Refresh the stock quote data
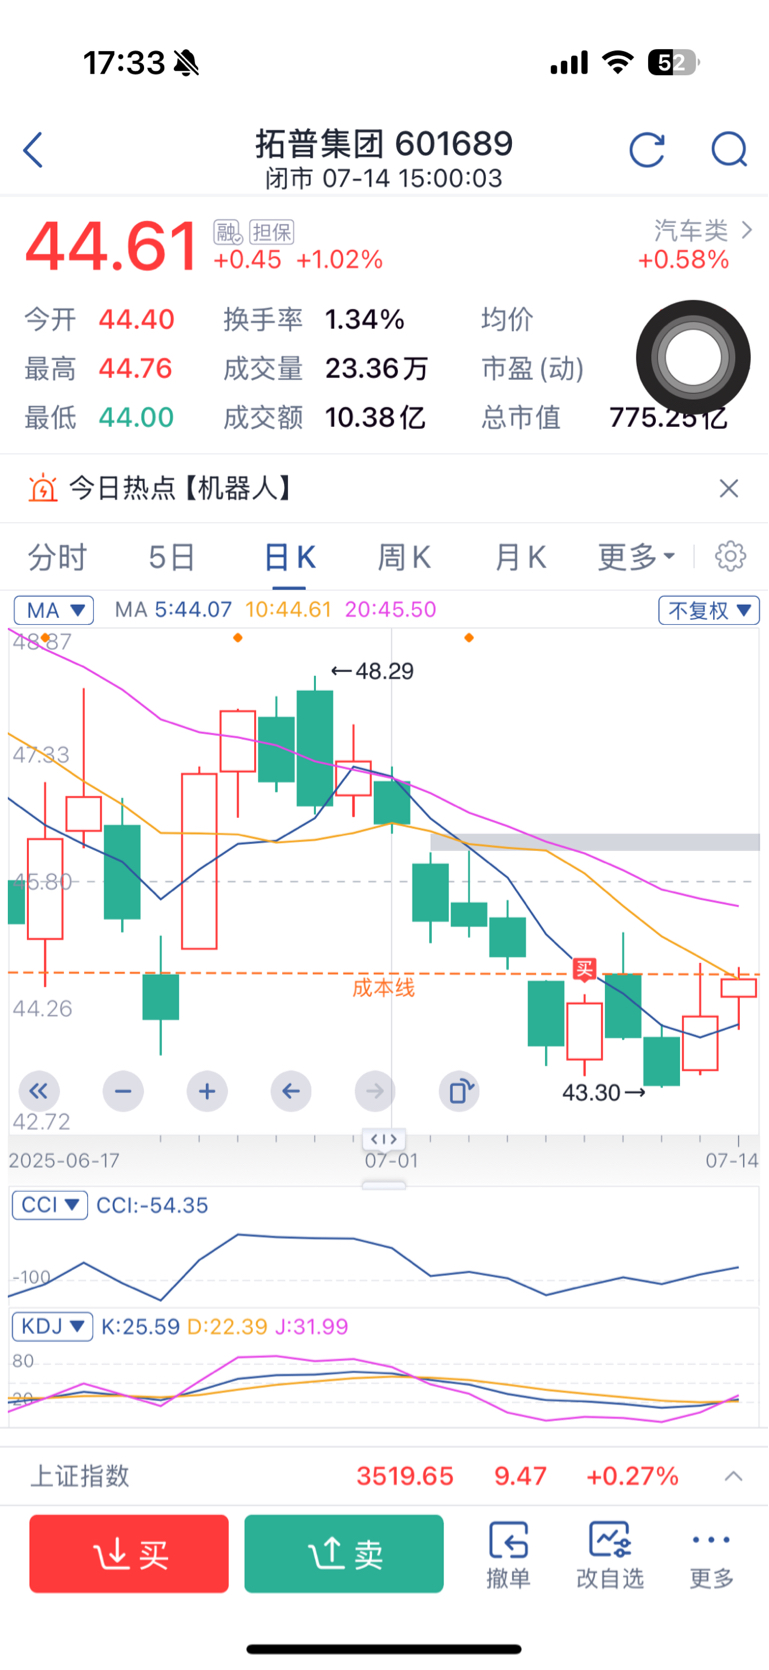The height and width of the screenshot is (1670, 769). click(x=647, y=151)
